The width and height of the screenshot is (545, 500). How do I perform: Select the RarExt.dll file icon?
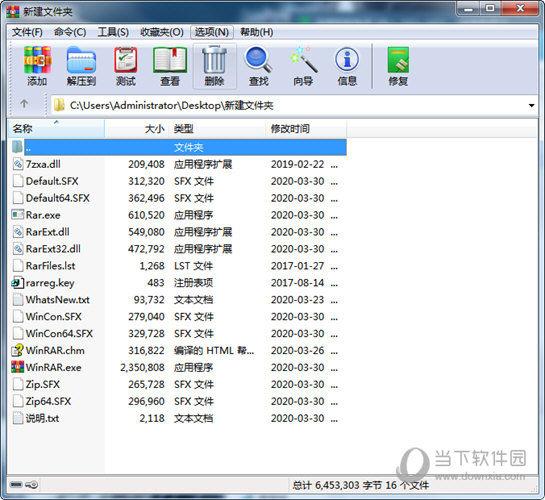(18, 232)
